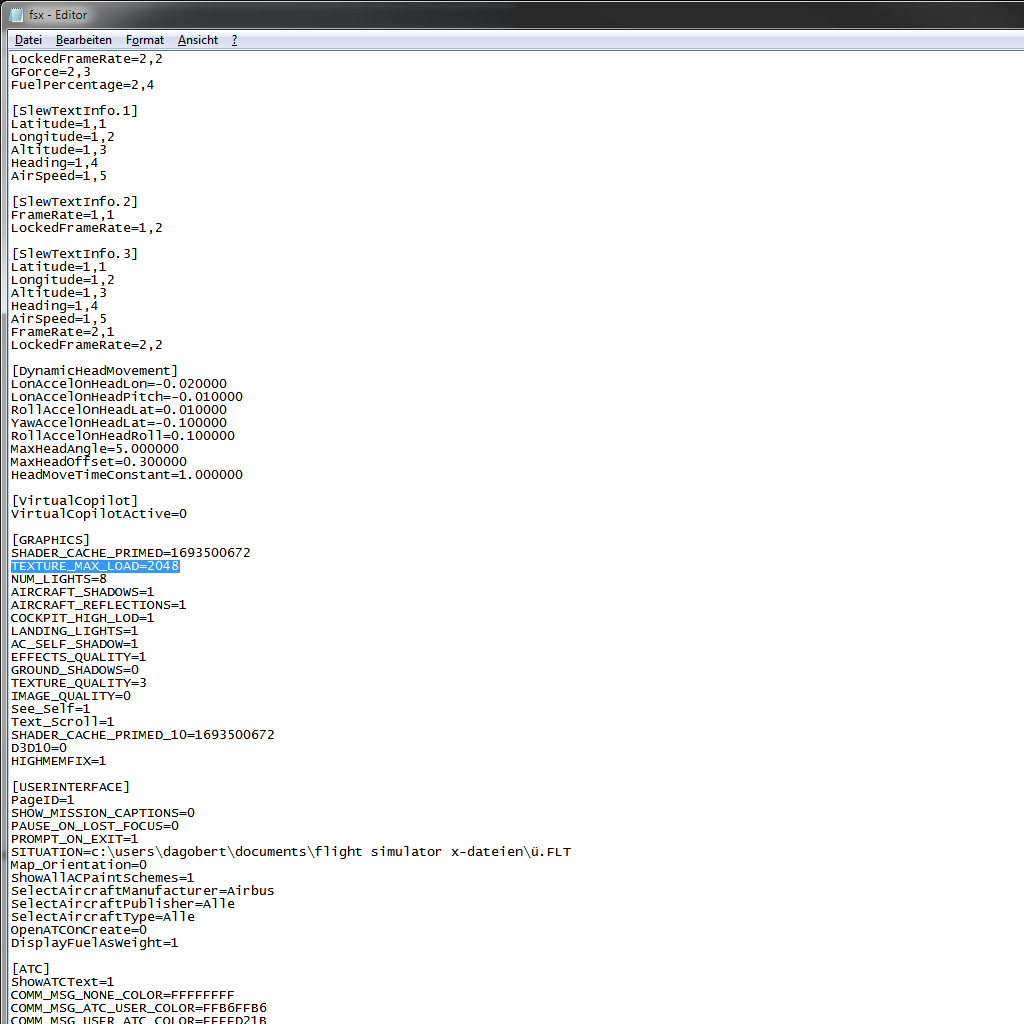The image size is (1024, 1024).
Task: Open the Bearbeiten menu
Action: click(83, 40)
